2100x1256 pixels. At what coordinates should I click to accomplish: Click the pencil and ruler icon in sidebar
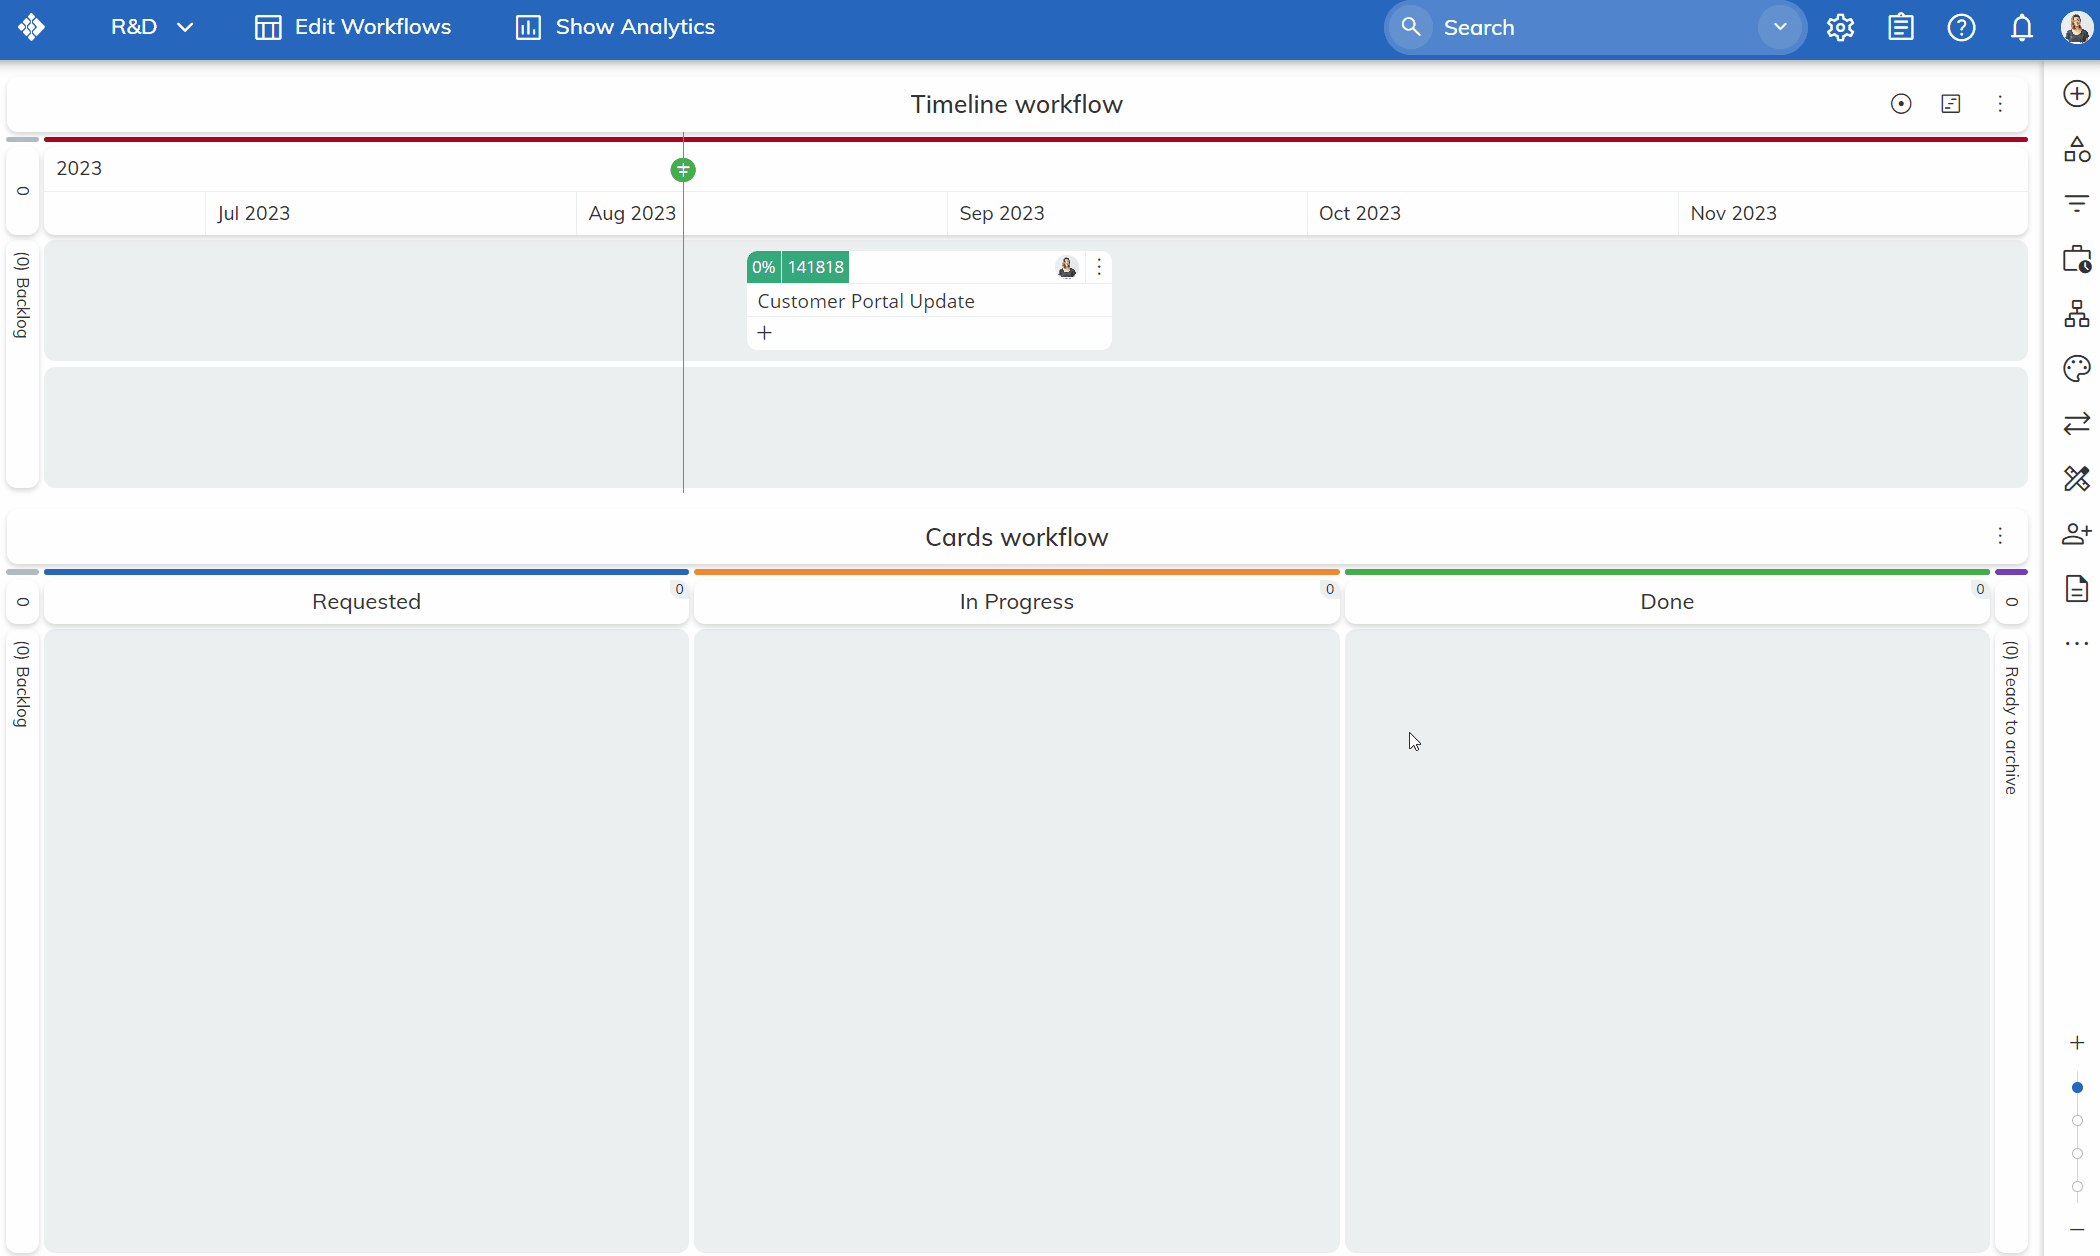(2077, 479)
